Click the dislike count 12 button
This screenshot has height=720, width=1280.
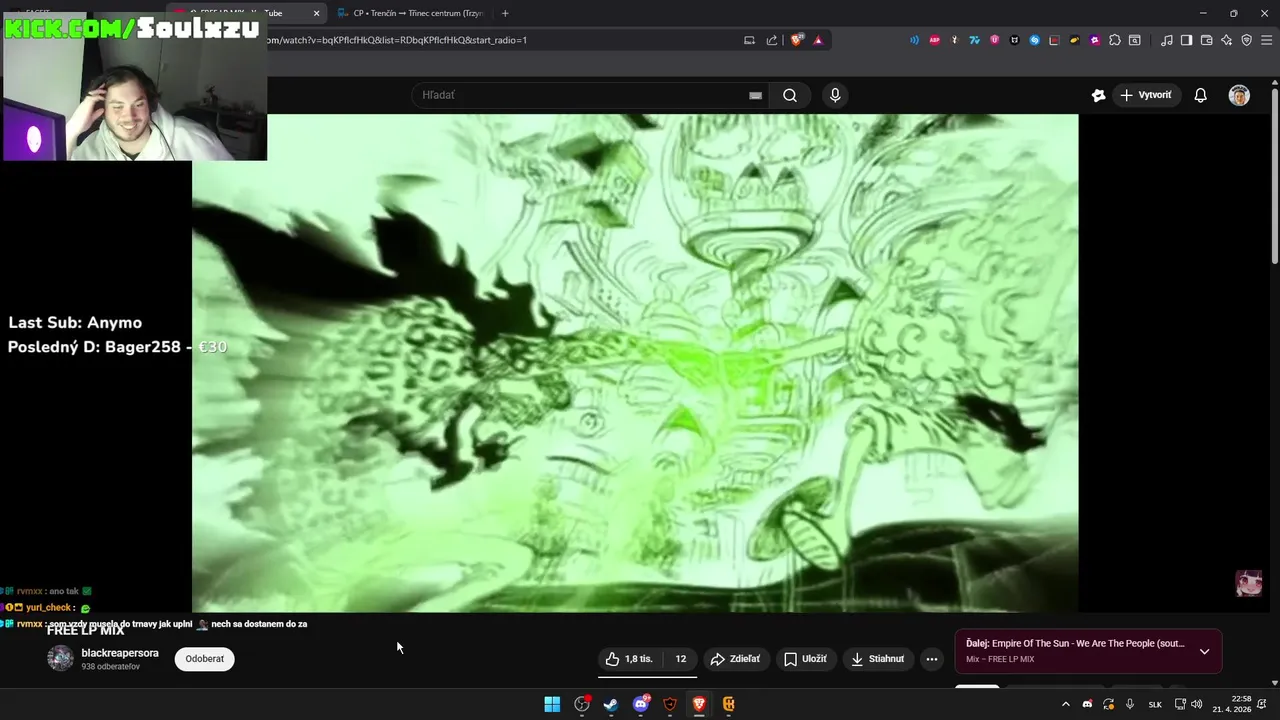pyautogui.click(x=681, y=659)
